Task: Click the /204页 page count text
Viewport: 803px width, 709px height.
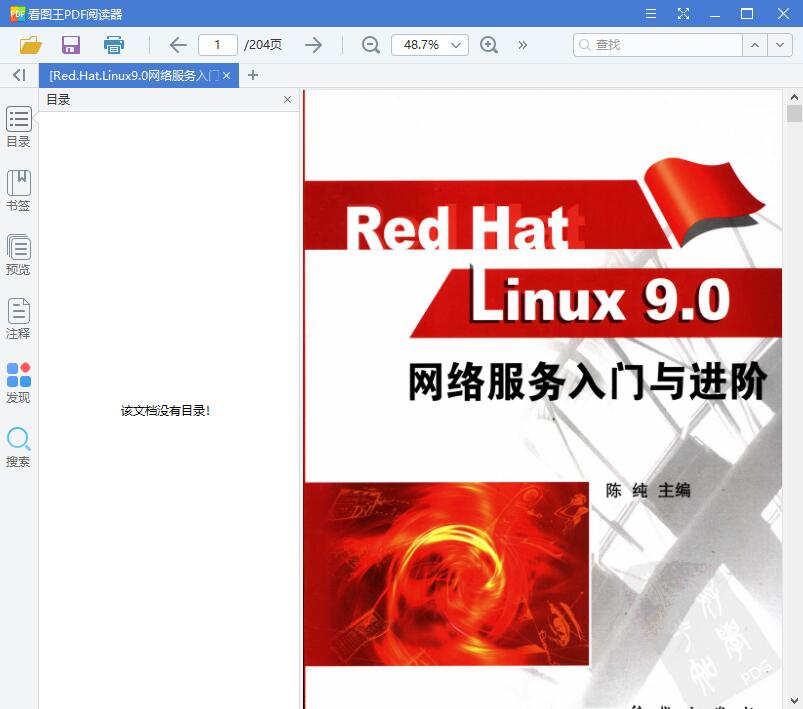Action: click(x=263, y=45)
